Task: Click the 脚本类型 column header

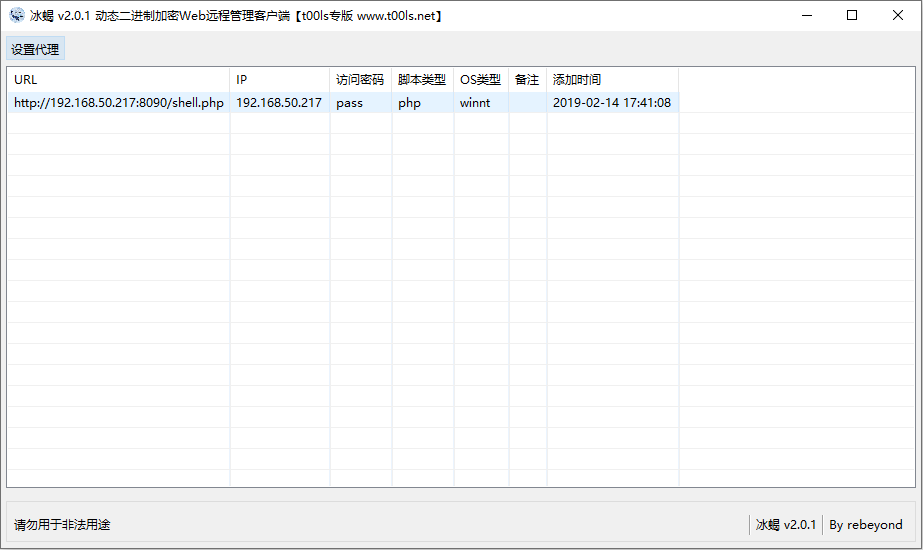Action: click(422, 80)
